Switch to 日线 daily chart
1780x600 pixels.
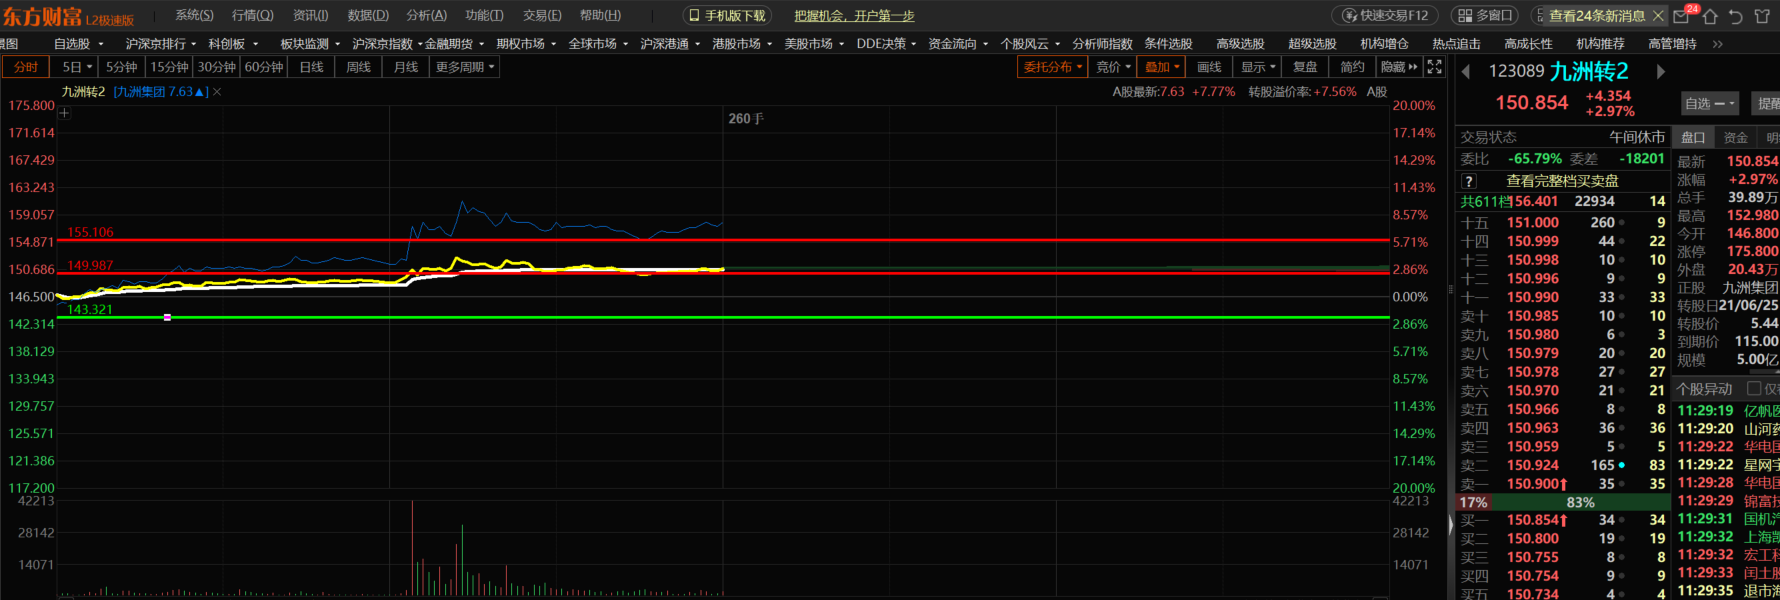pyautogui.click(x=312, y=67)
